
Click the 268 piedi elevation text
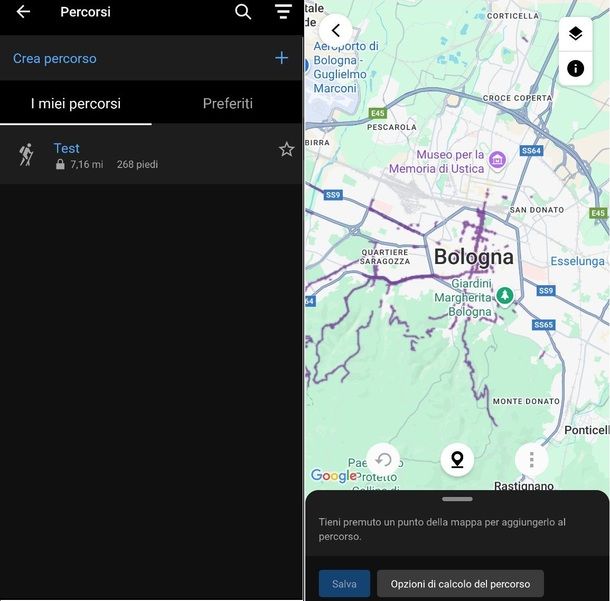pyautogui.click(x=137, y=165)
